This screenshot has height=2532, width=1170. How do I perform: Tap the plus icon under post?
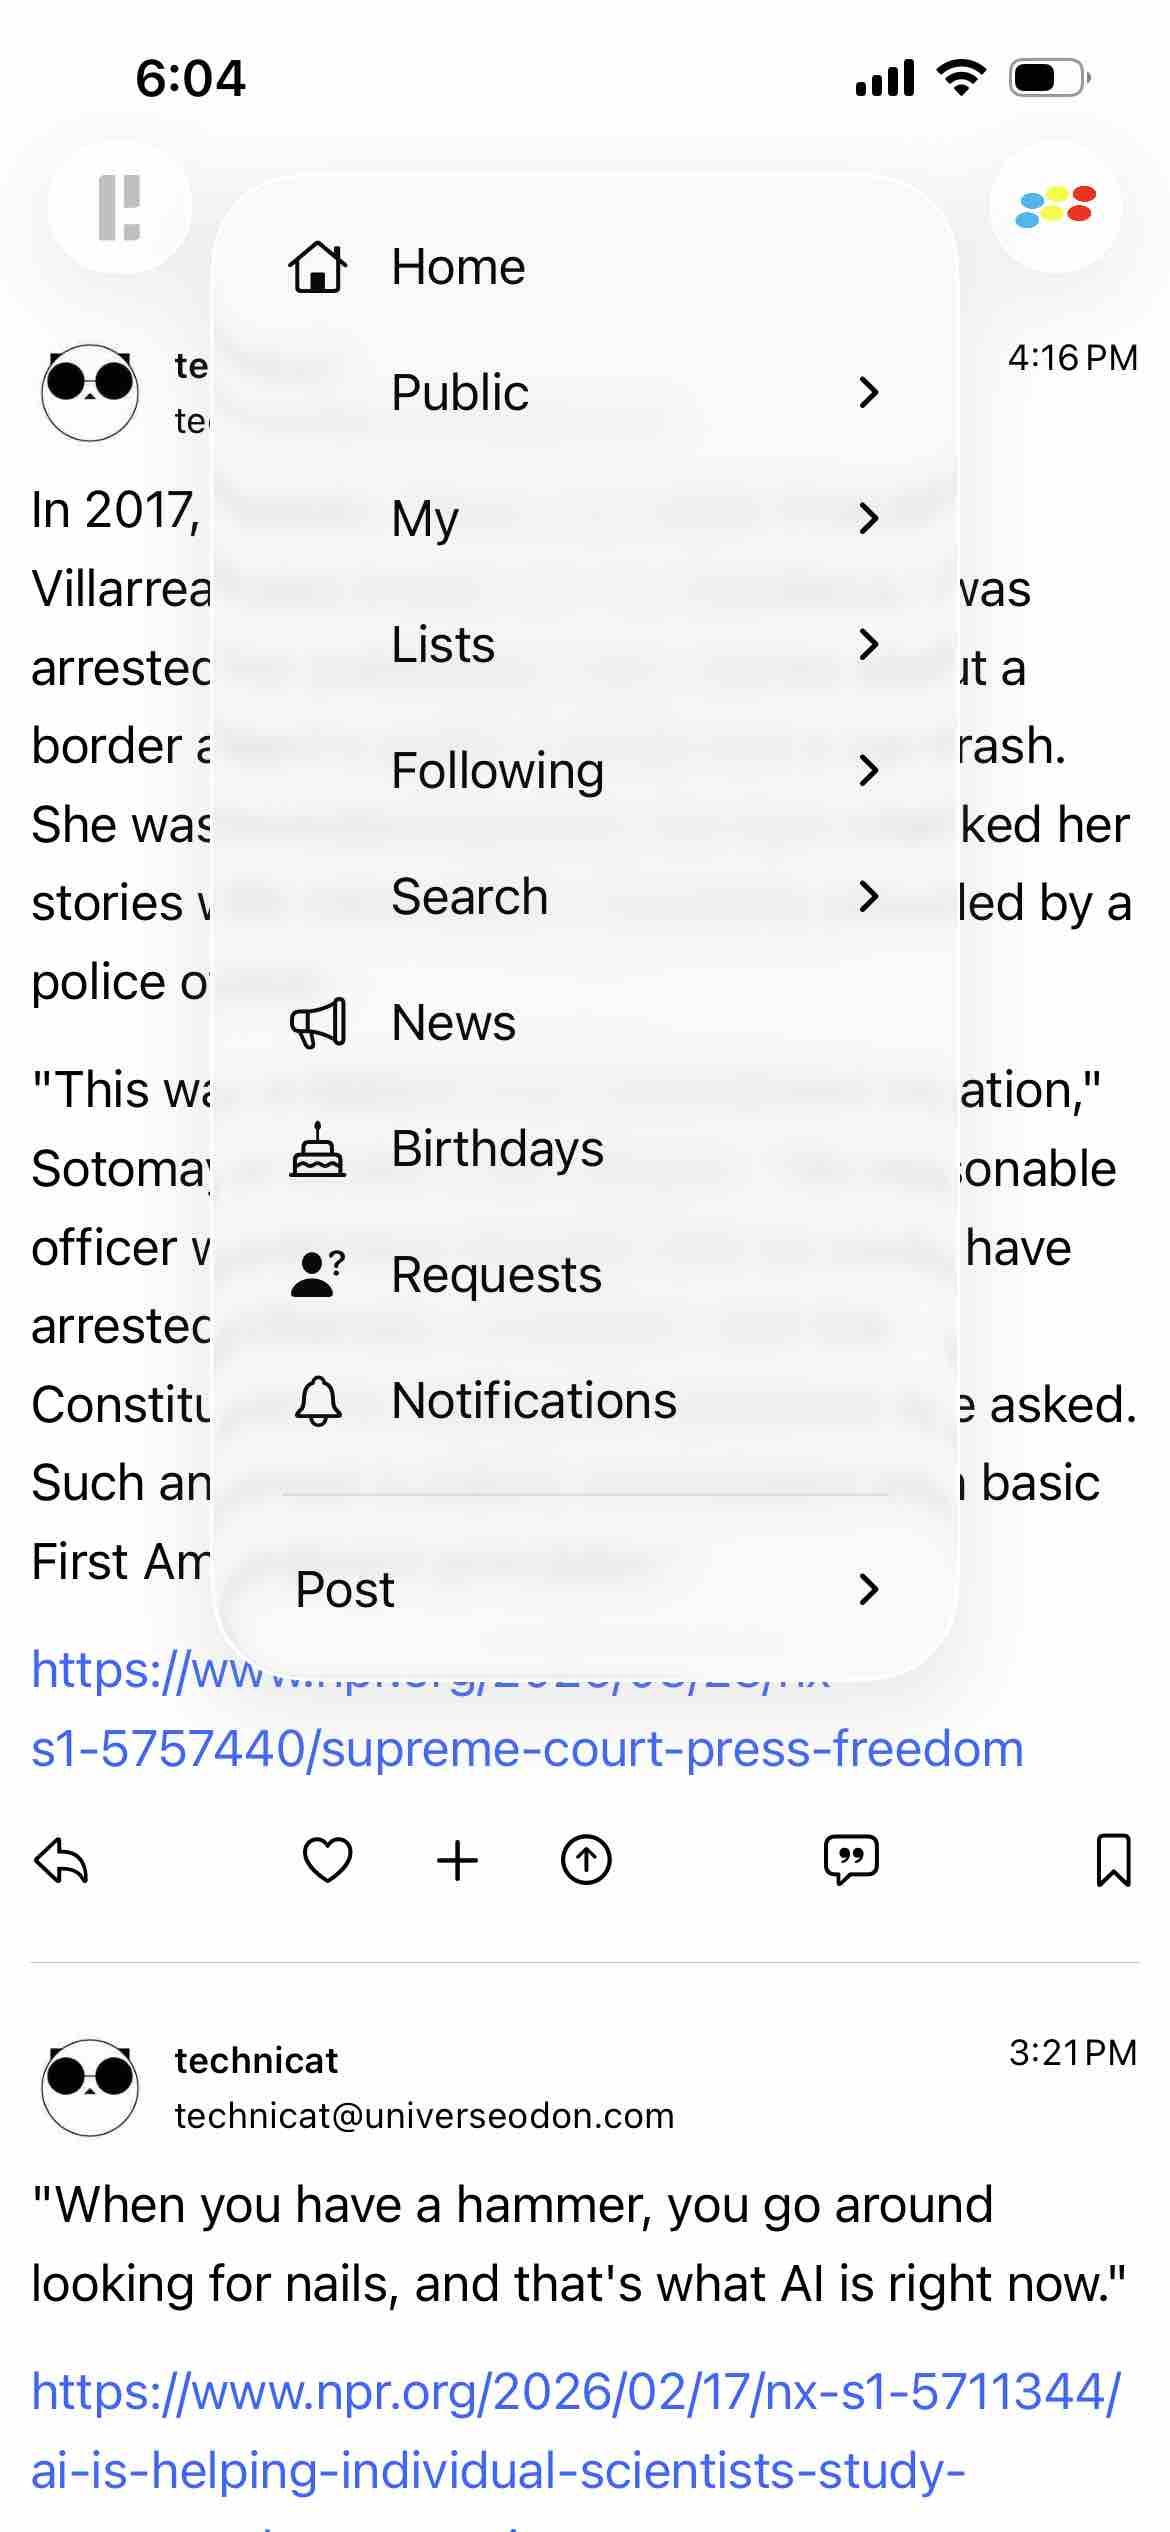(457, 1861)
